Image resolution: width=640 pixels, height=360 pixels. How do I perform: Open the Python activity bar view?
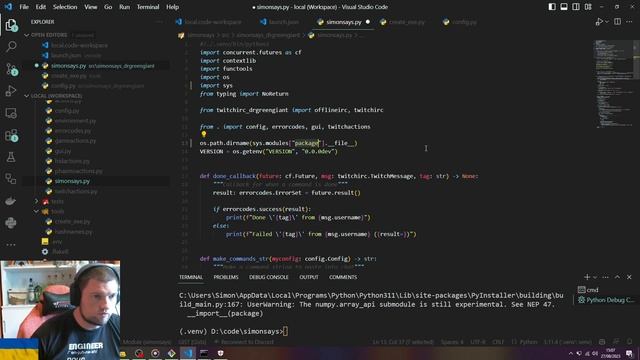[11, 223]
